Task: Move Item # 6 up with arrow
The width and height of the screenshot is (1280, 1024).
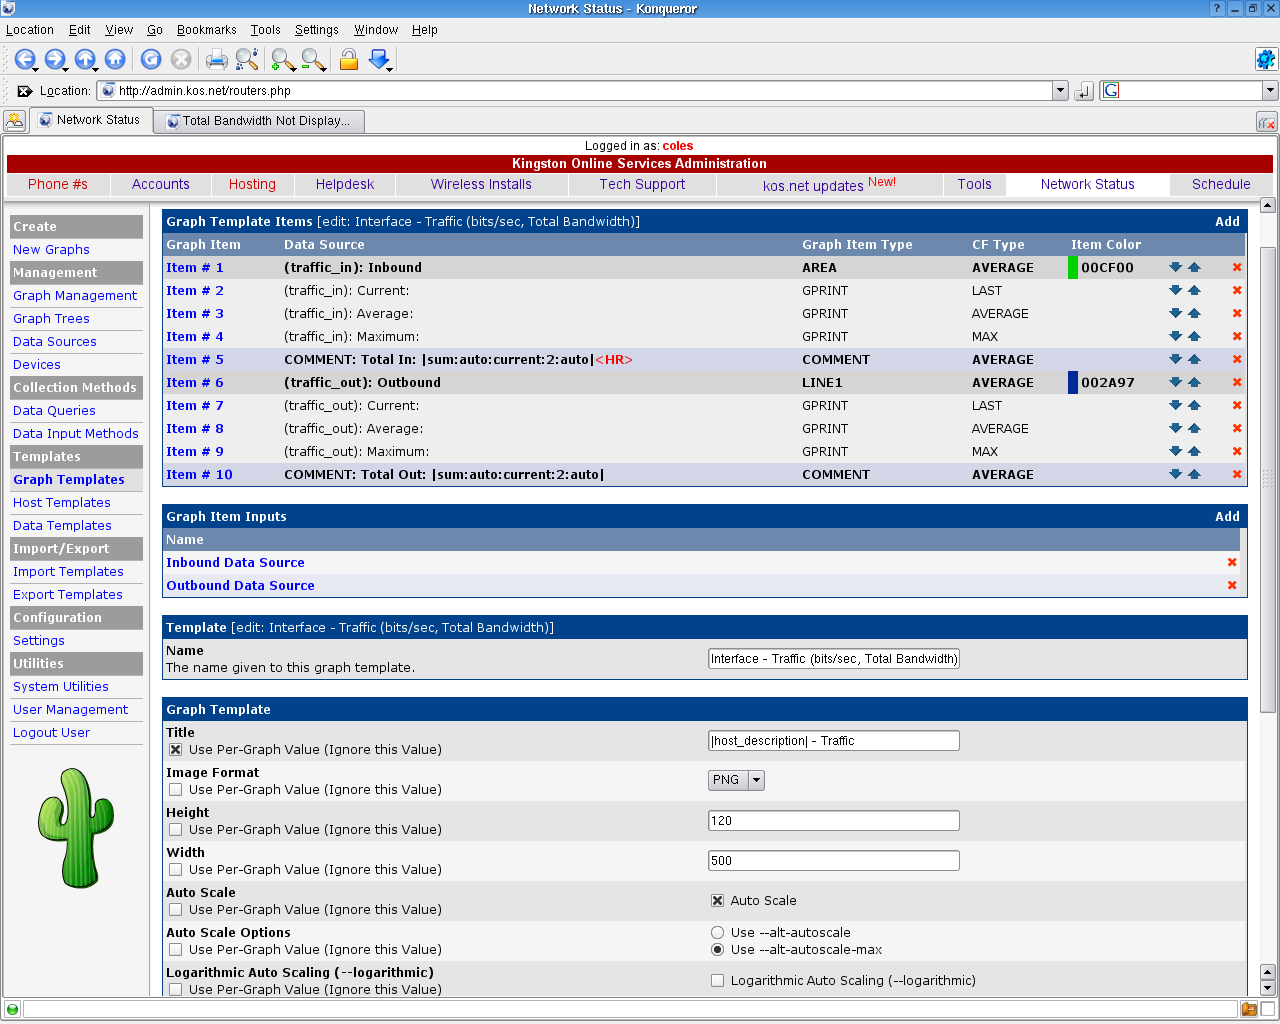Action: pos(1194,382)
